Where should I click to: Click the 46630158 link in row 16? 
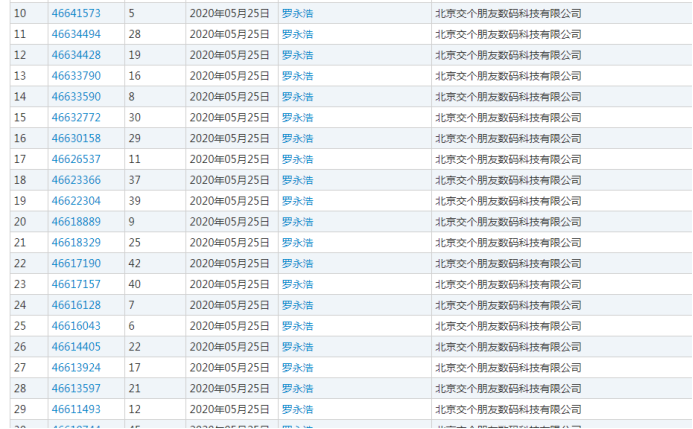[x=76, y=138]
